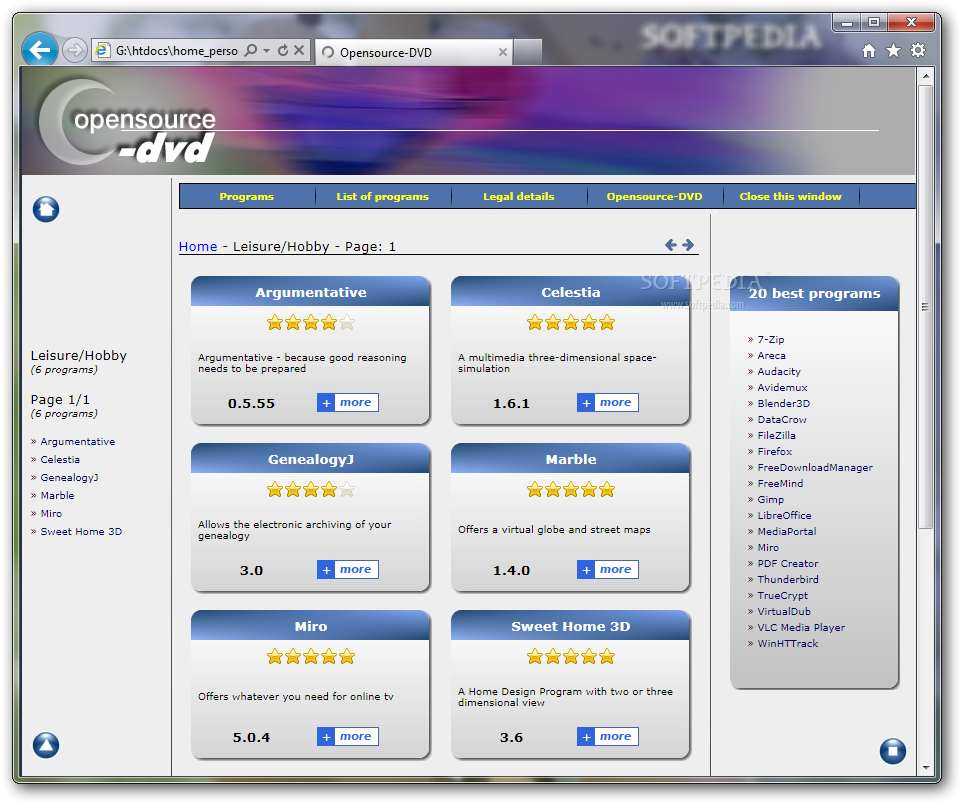
Task: Click more button for GenealogyJ
Action: pyautogui.click(x=348, y=570)
